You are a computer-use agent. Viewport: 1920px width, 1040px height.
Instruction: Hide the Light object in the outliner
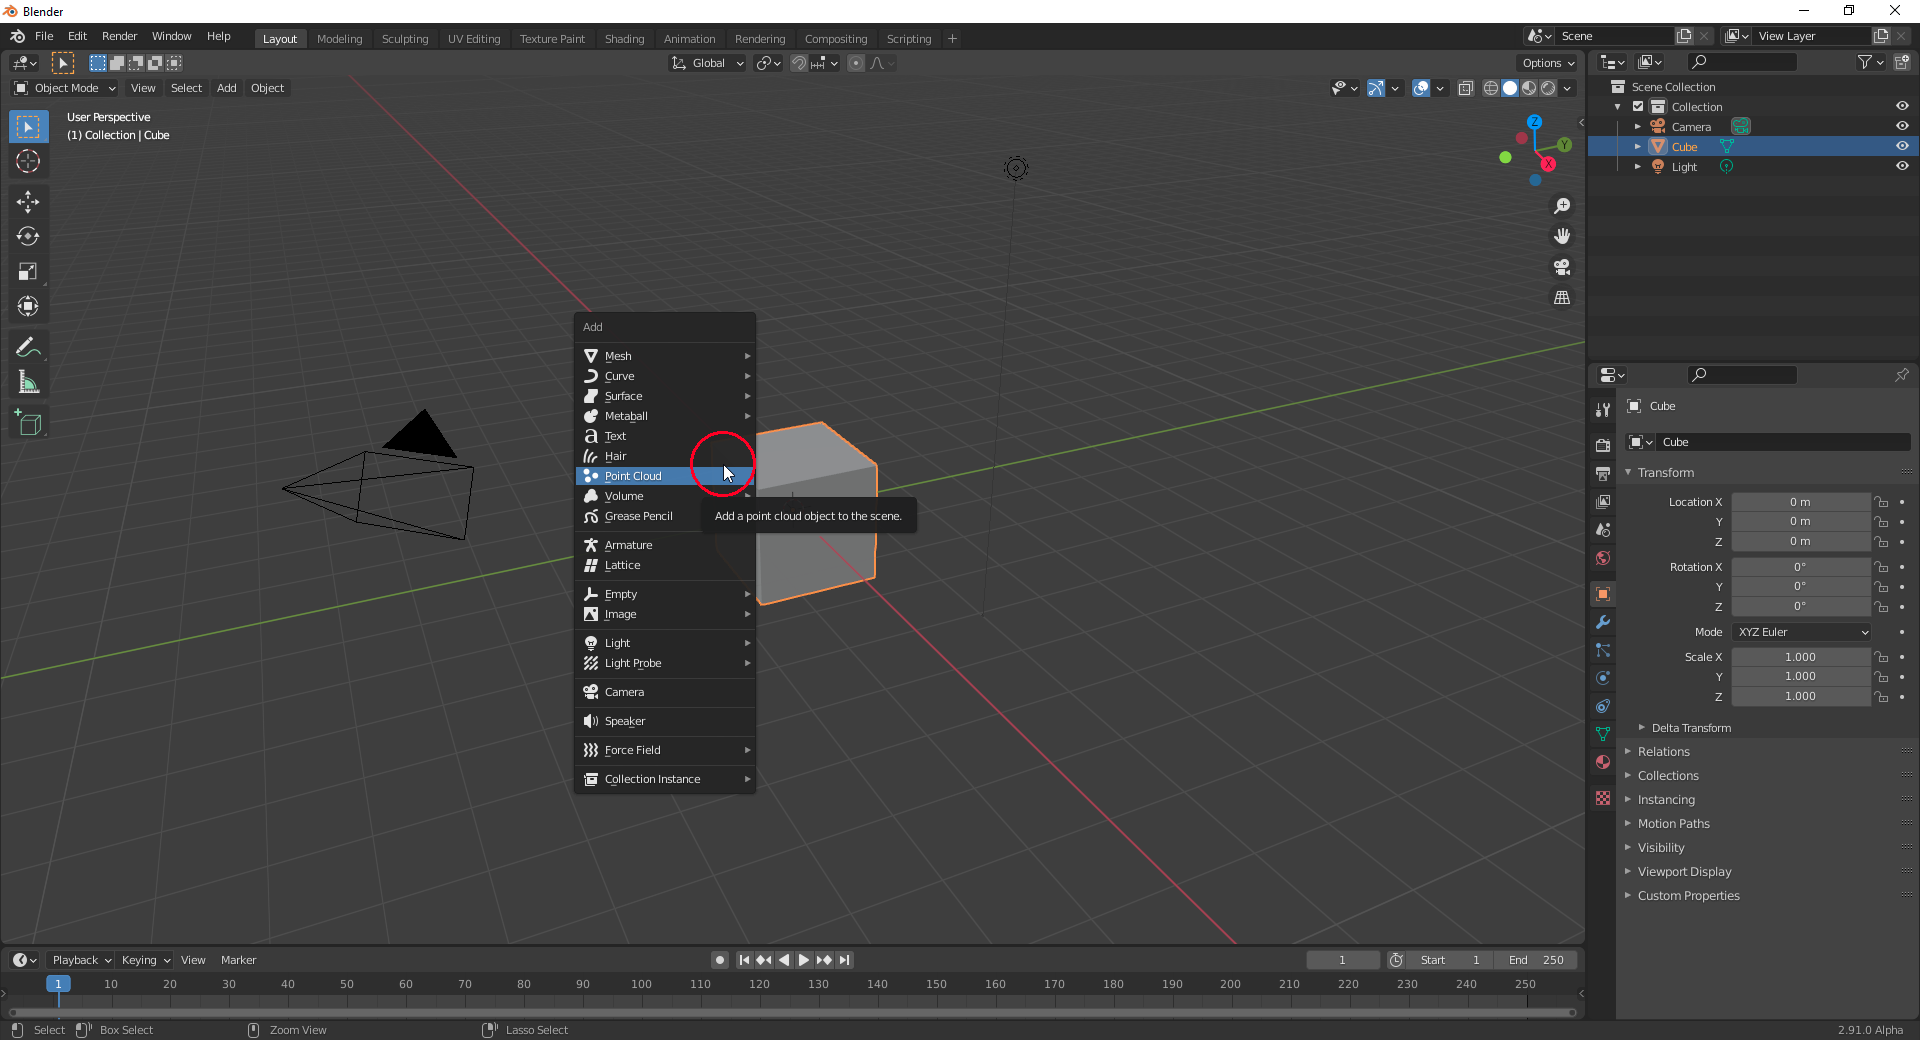pyautogui.click(x=1902, y=166)
